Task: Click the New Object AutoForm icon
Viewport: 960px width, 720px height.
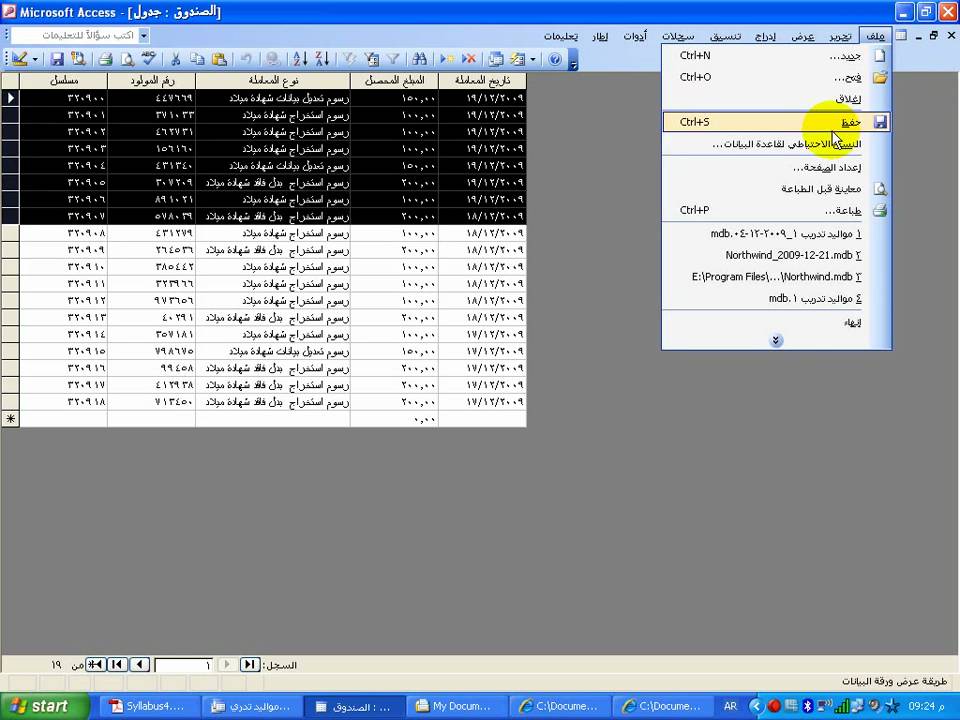Action: click(x=518, y=59)
